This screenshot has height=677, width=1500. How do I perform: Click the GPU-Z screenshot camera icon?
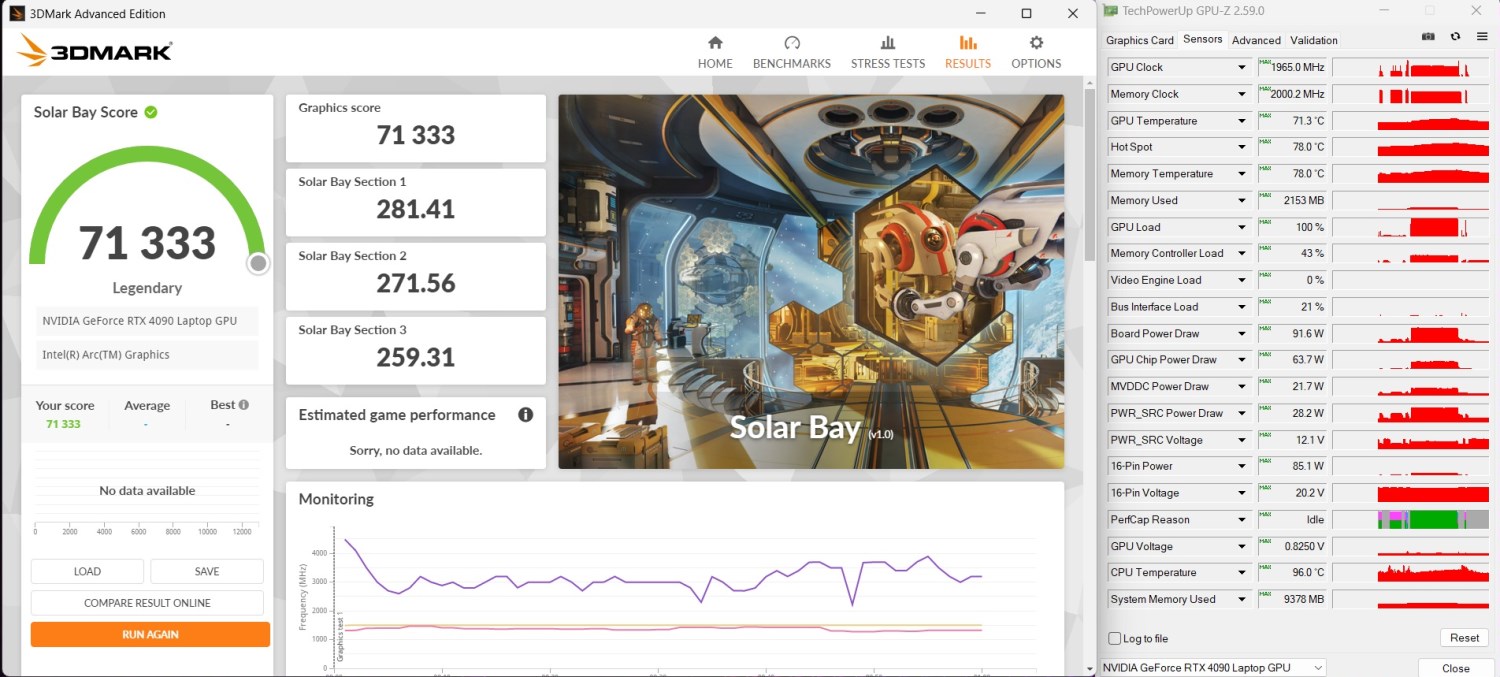tap(1428, 37)
